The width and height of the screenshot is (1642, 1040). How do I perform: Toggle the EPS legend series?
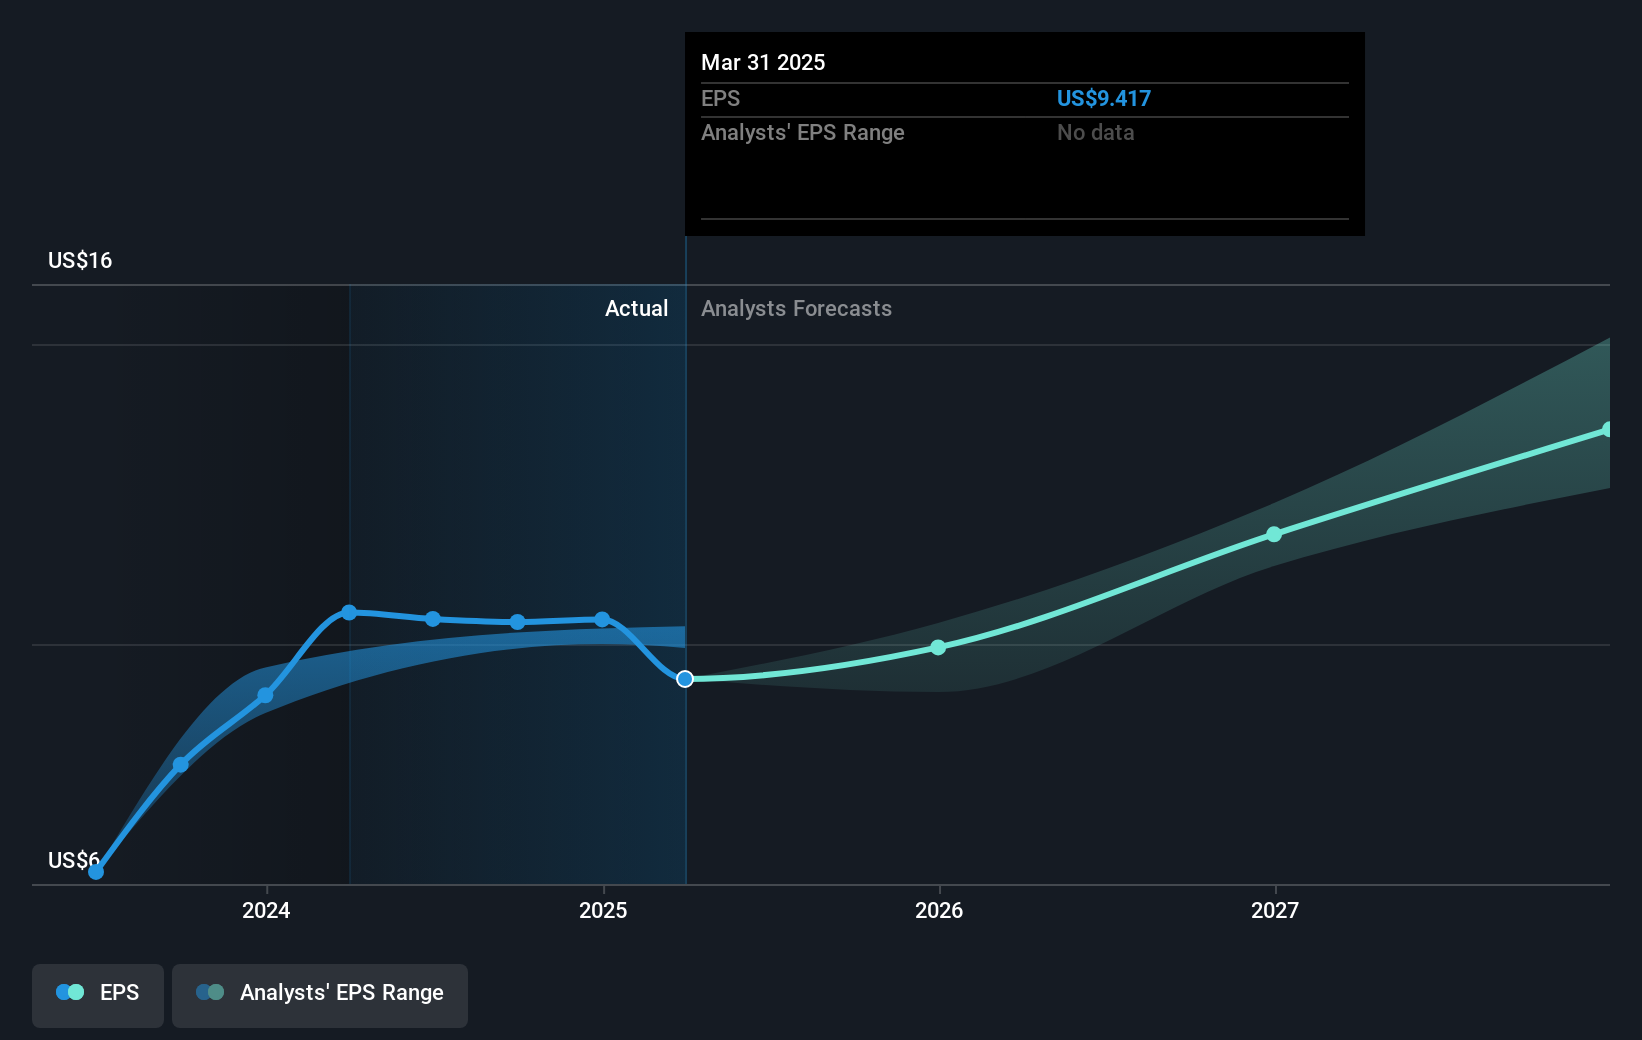98,995
